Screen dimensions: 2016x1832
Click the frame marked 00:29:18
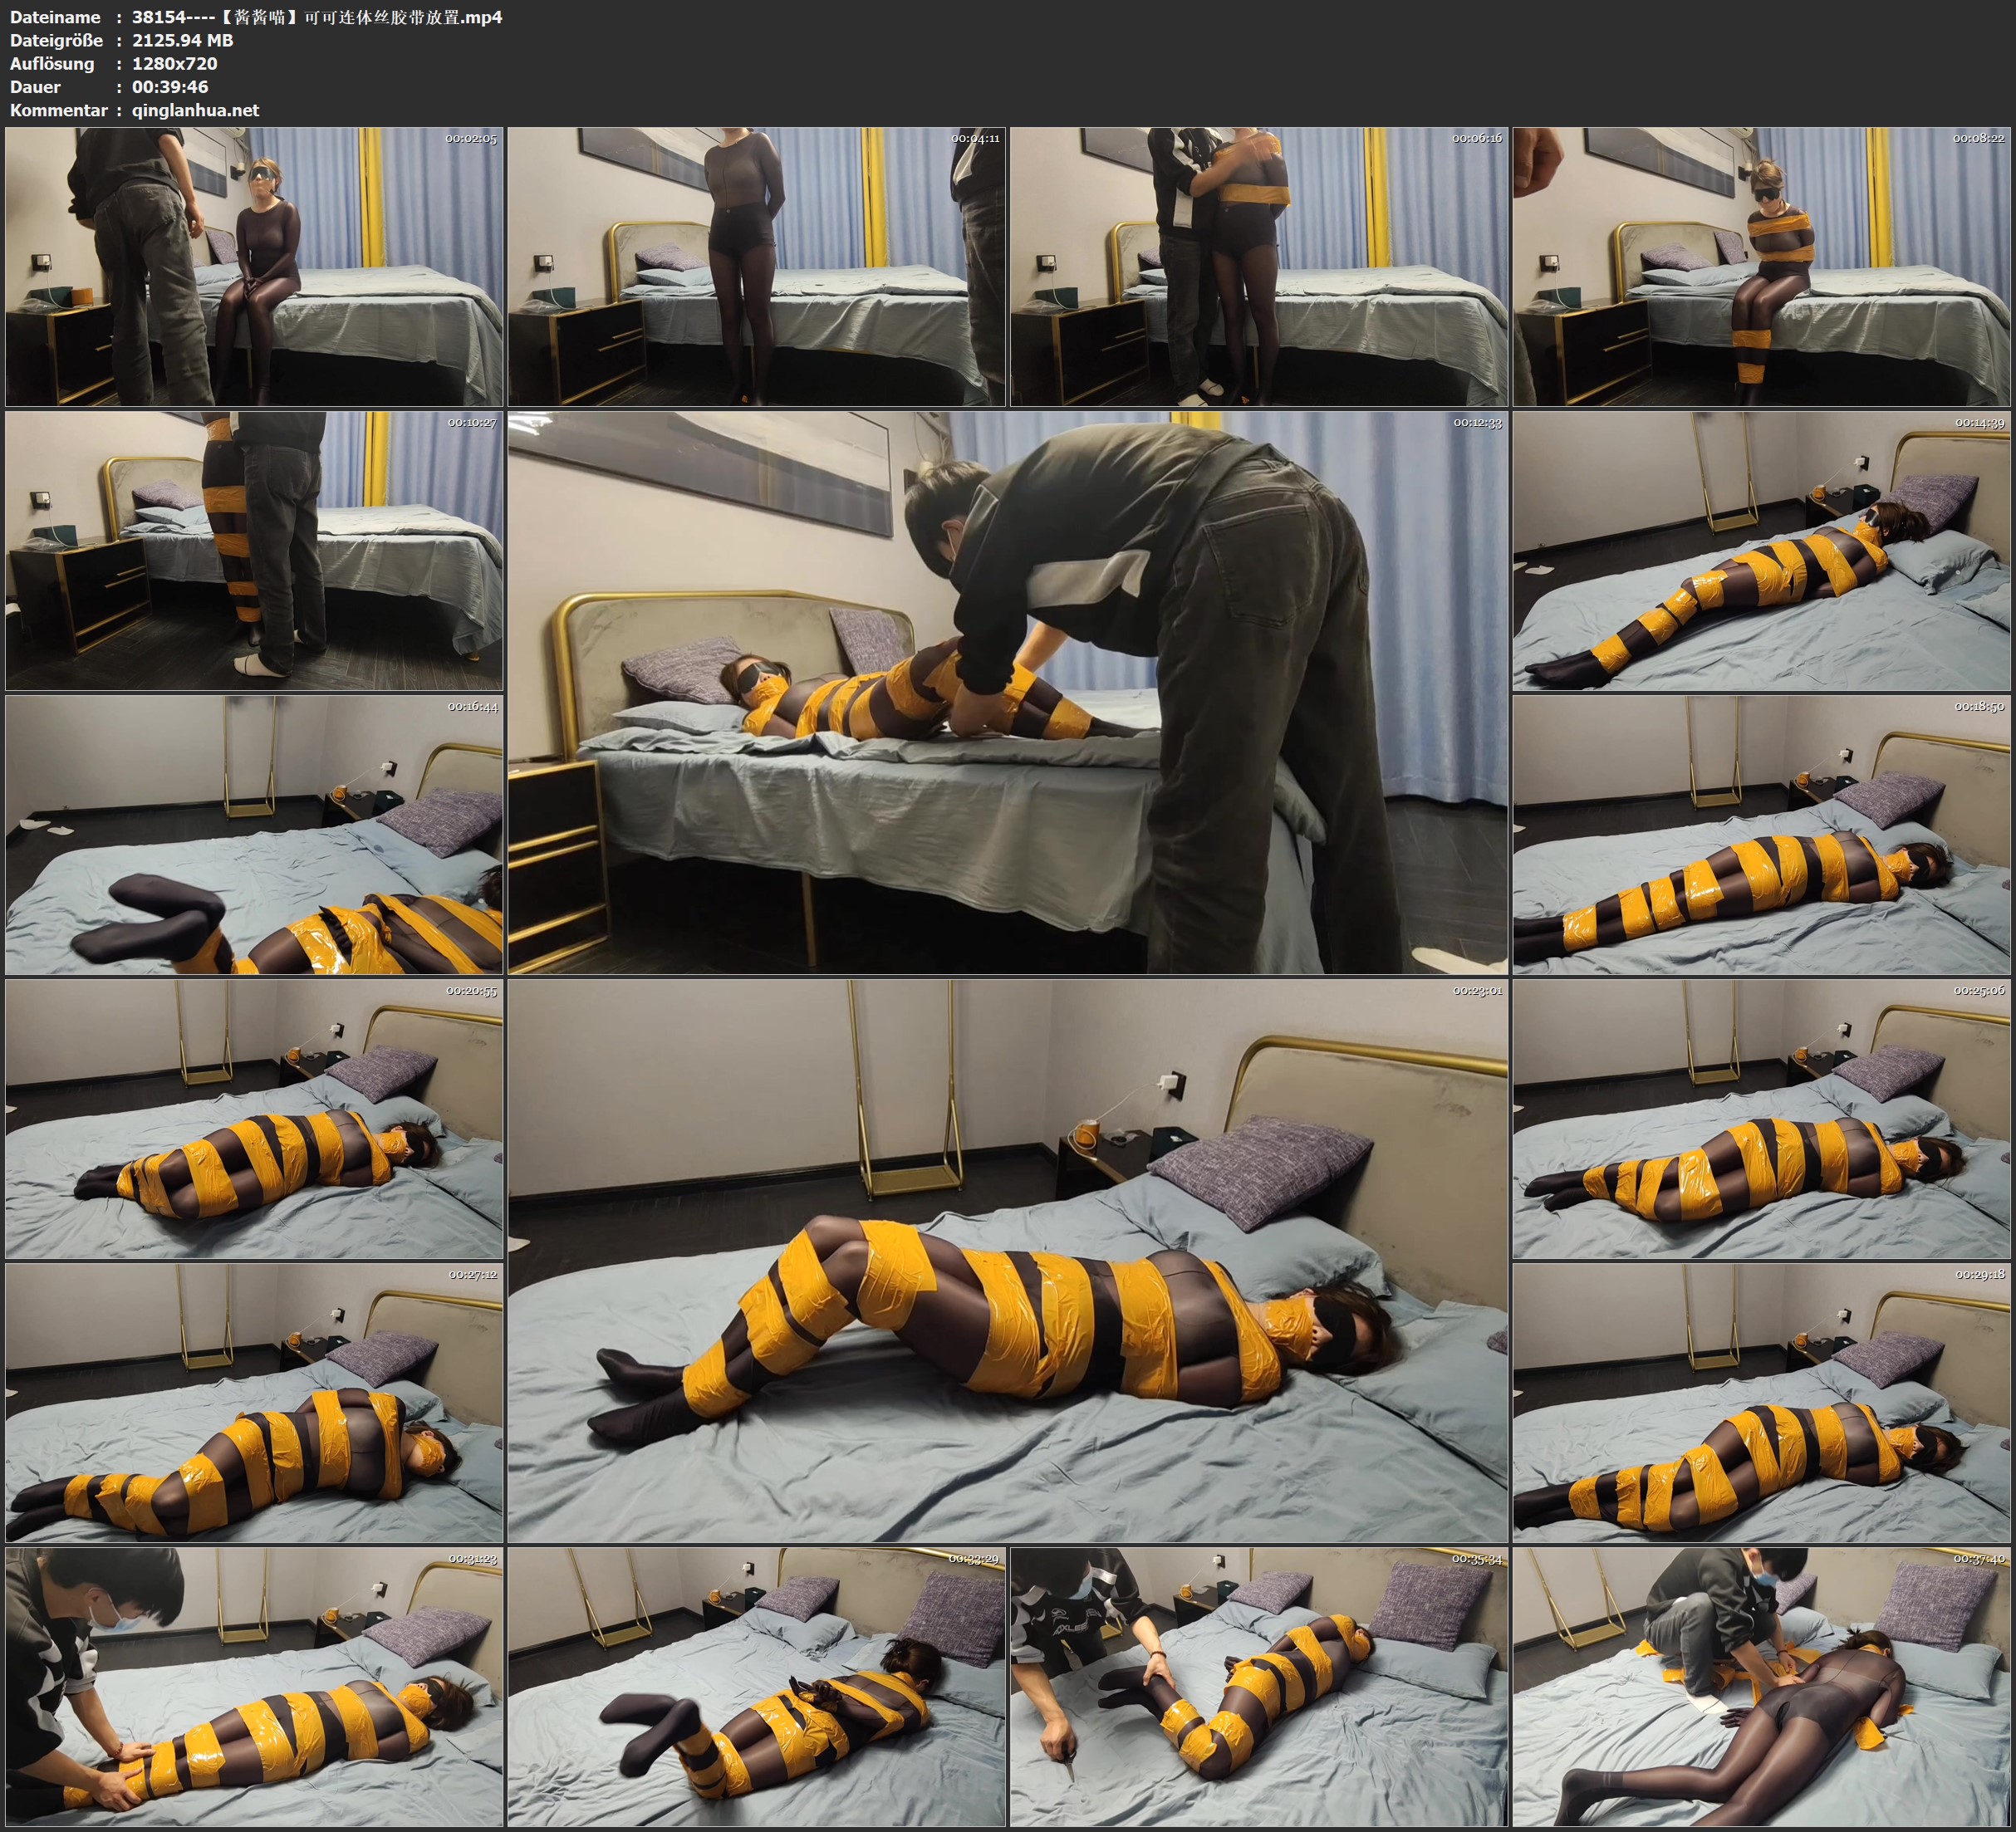(1761, 1403)
